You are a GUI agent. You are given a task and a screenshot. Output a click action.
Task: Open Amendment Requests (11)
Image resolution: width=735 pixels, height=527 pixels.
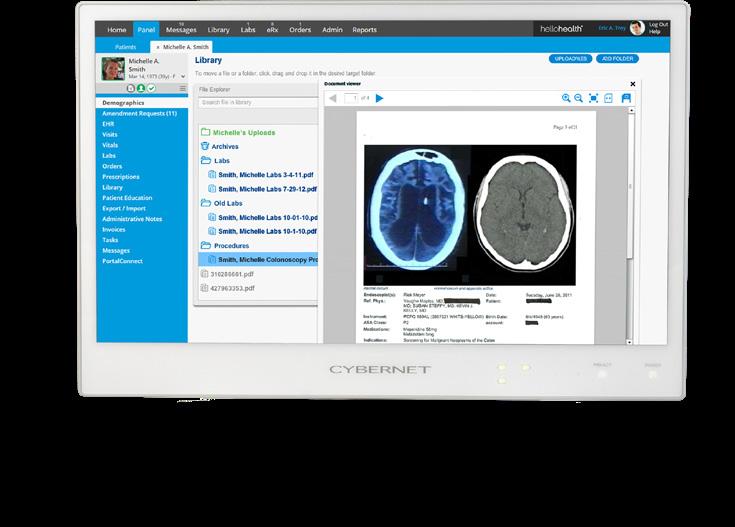(140, 113)
